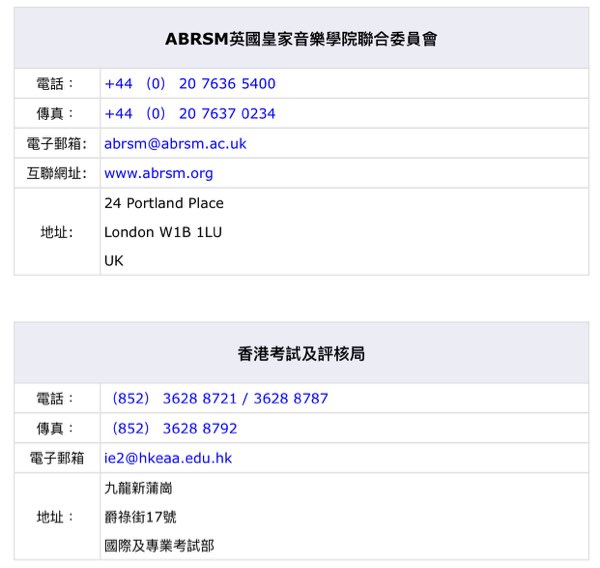600x568 pixels.
Task: Click the 國際及專業考試部 address line
Action: [159, 547]
